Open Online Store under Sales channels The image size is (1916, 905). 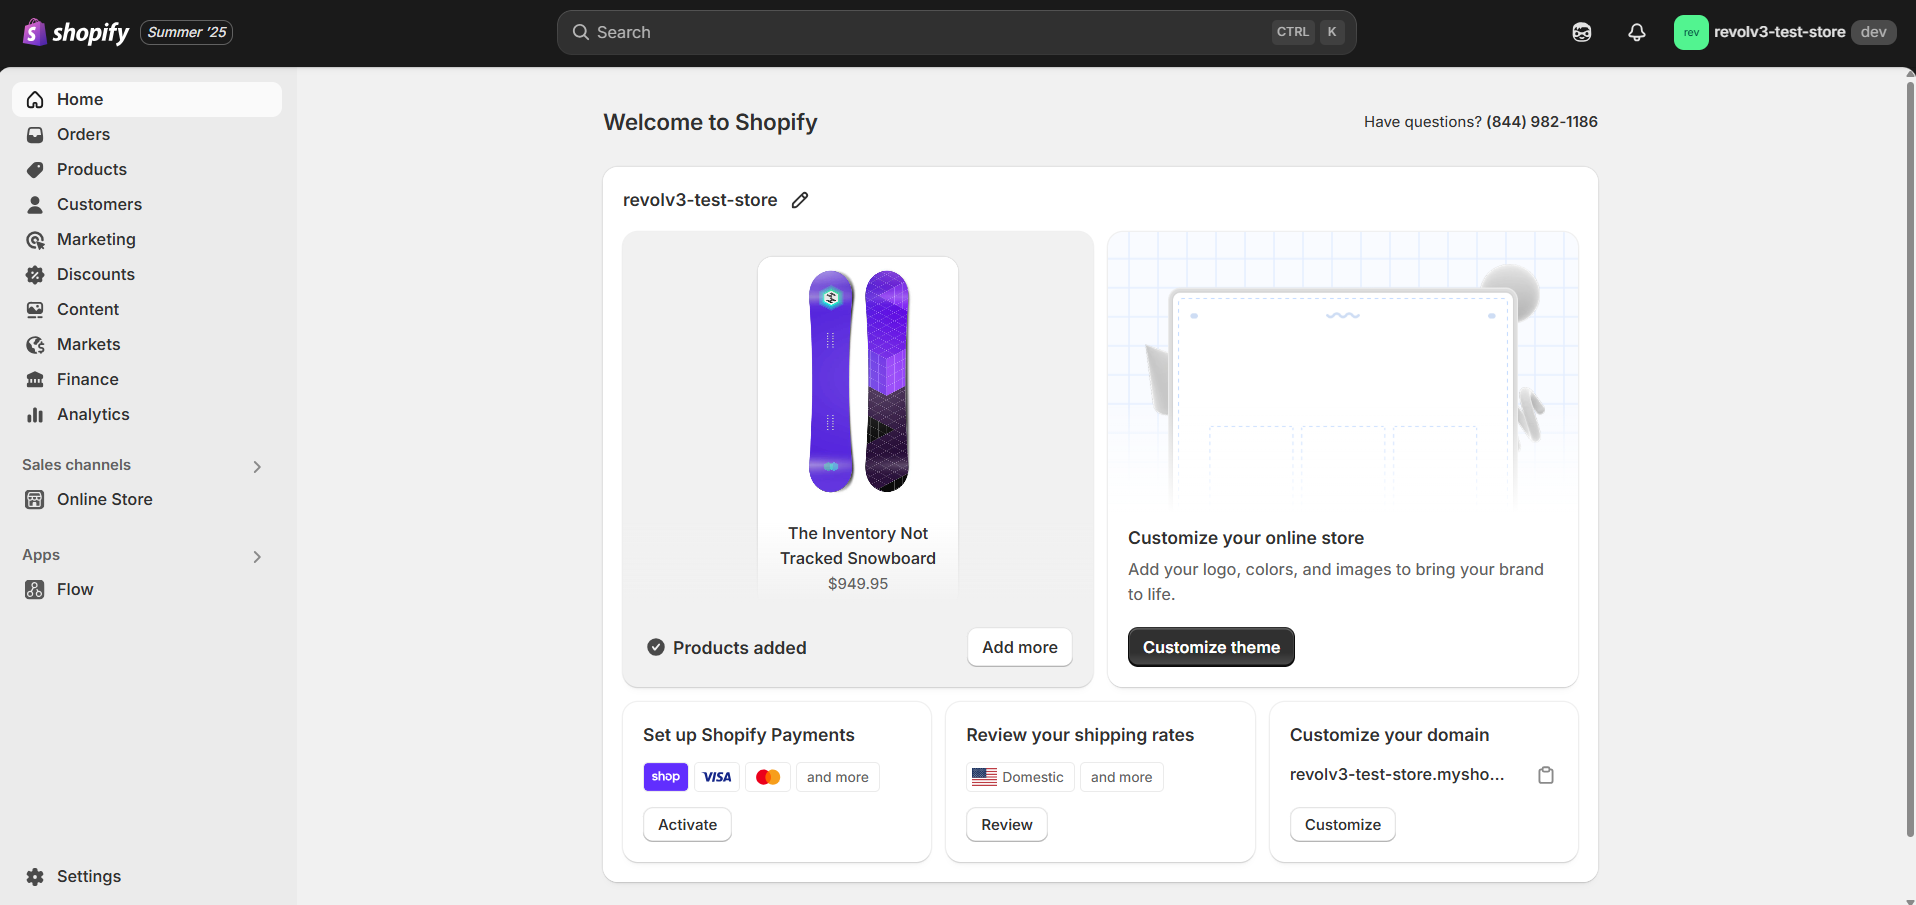tap(103, 499)
